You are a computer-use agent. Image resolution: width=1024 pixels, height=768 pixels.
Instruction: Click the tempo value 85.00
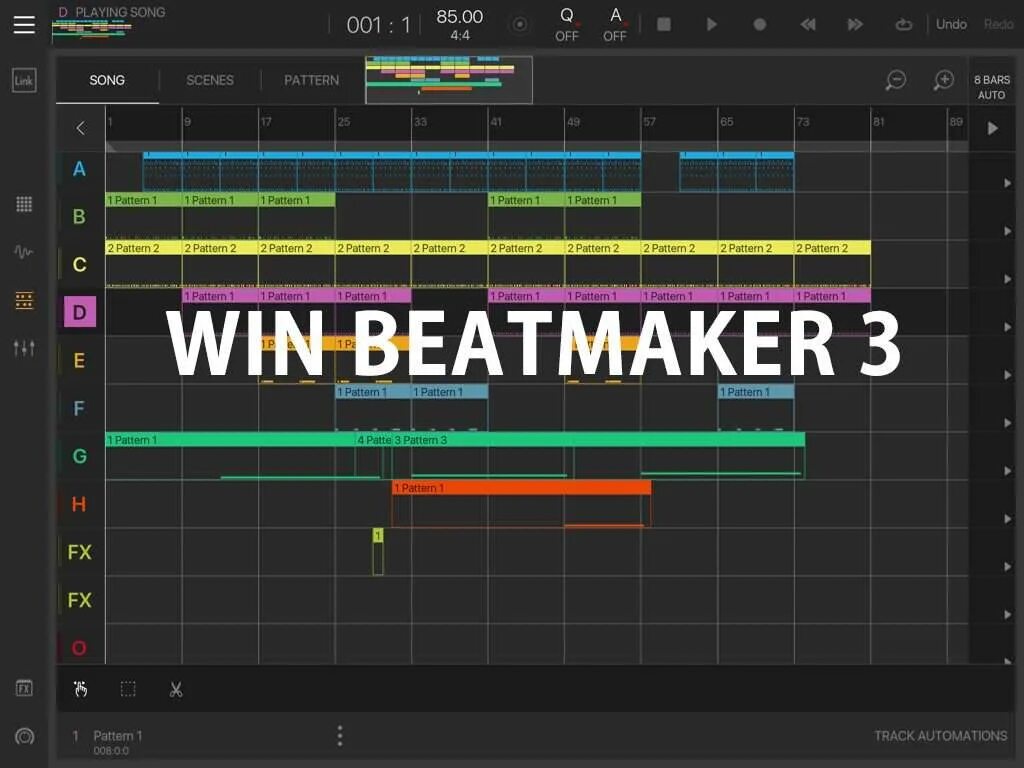460,17
